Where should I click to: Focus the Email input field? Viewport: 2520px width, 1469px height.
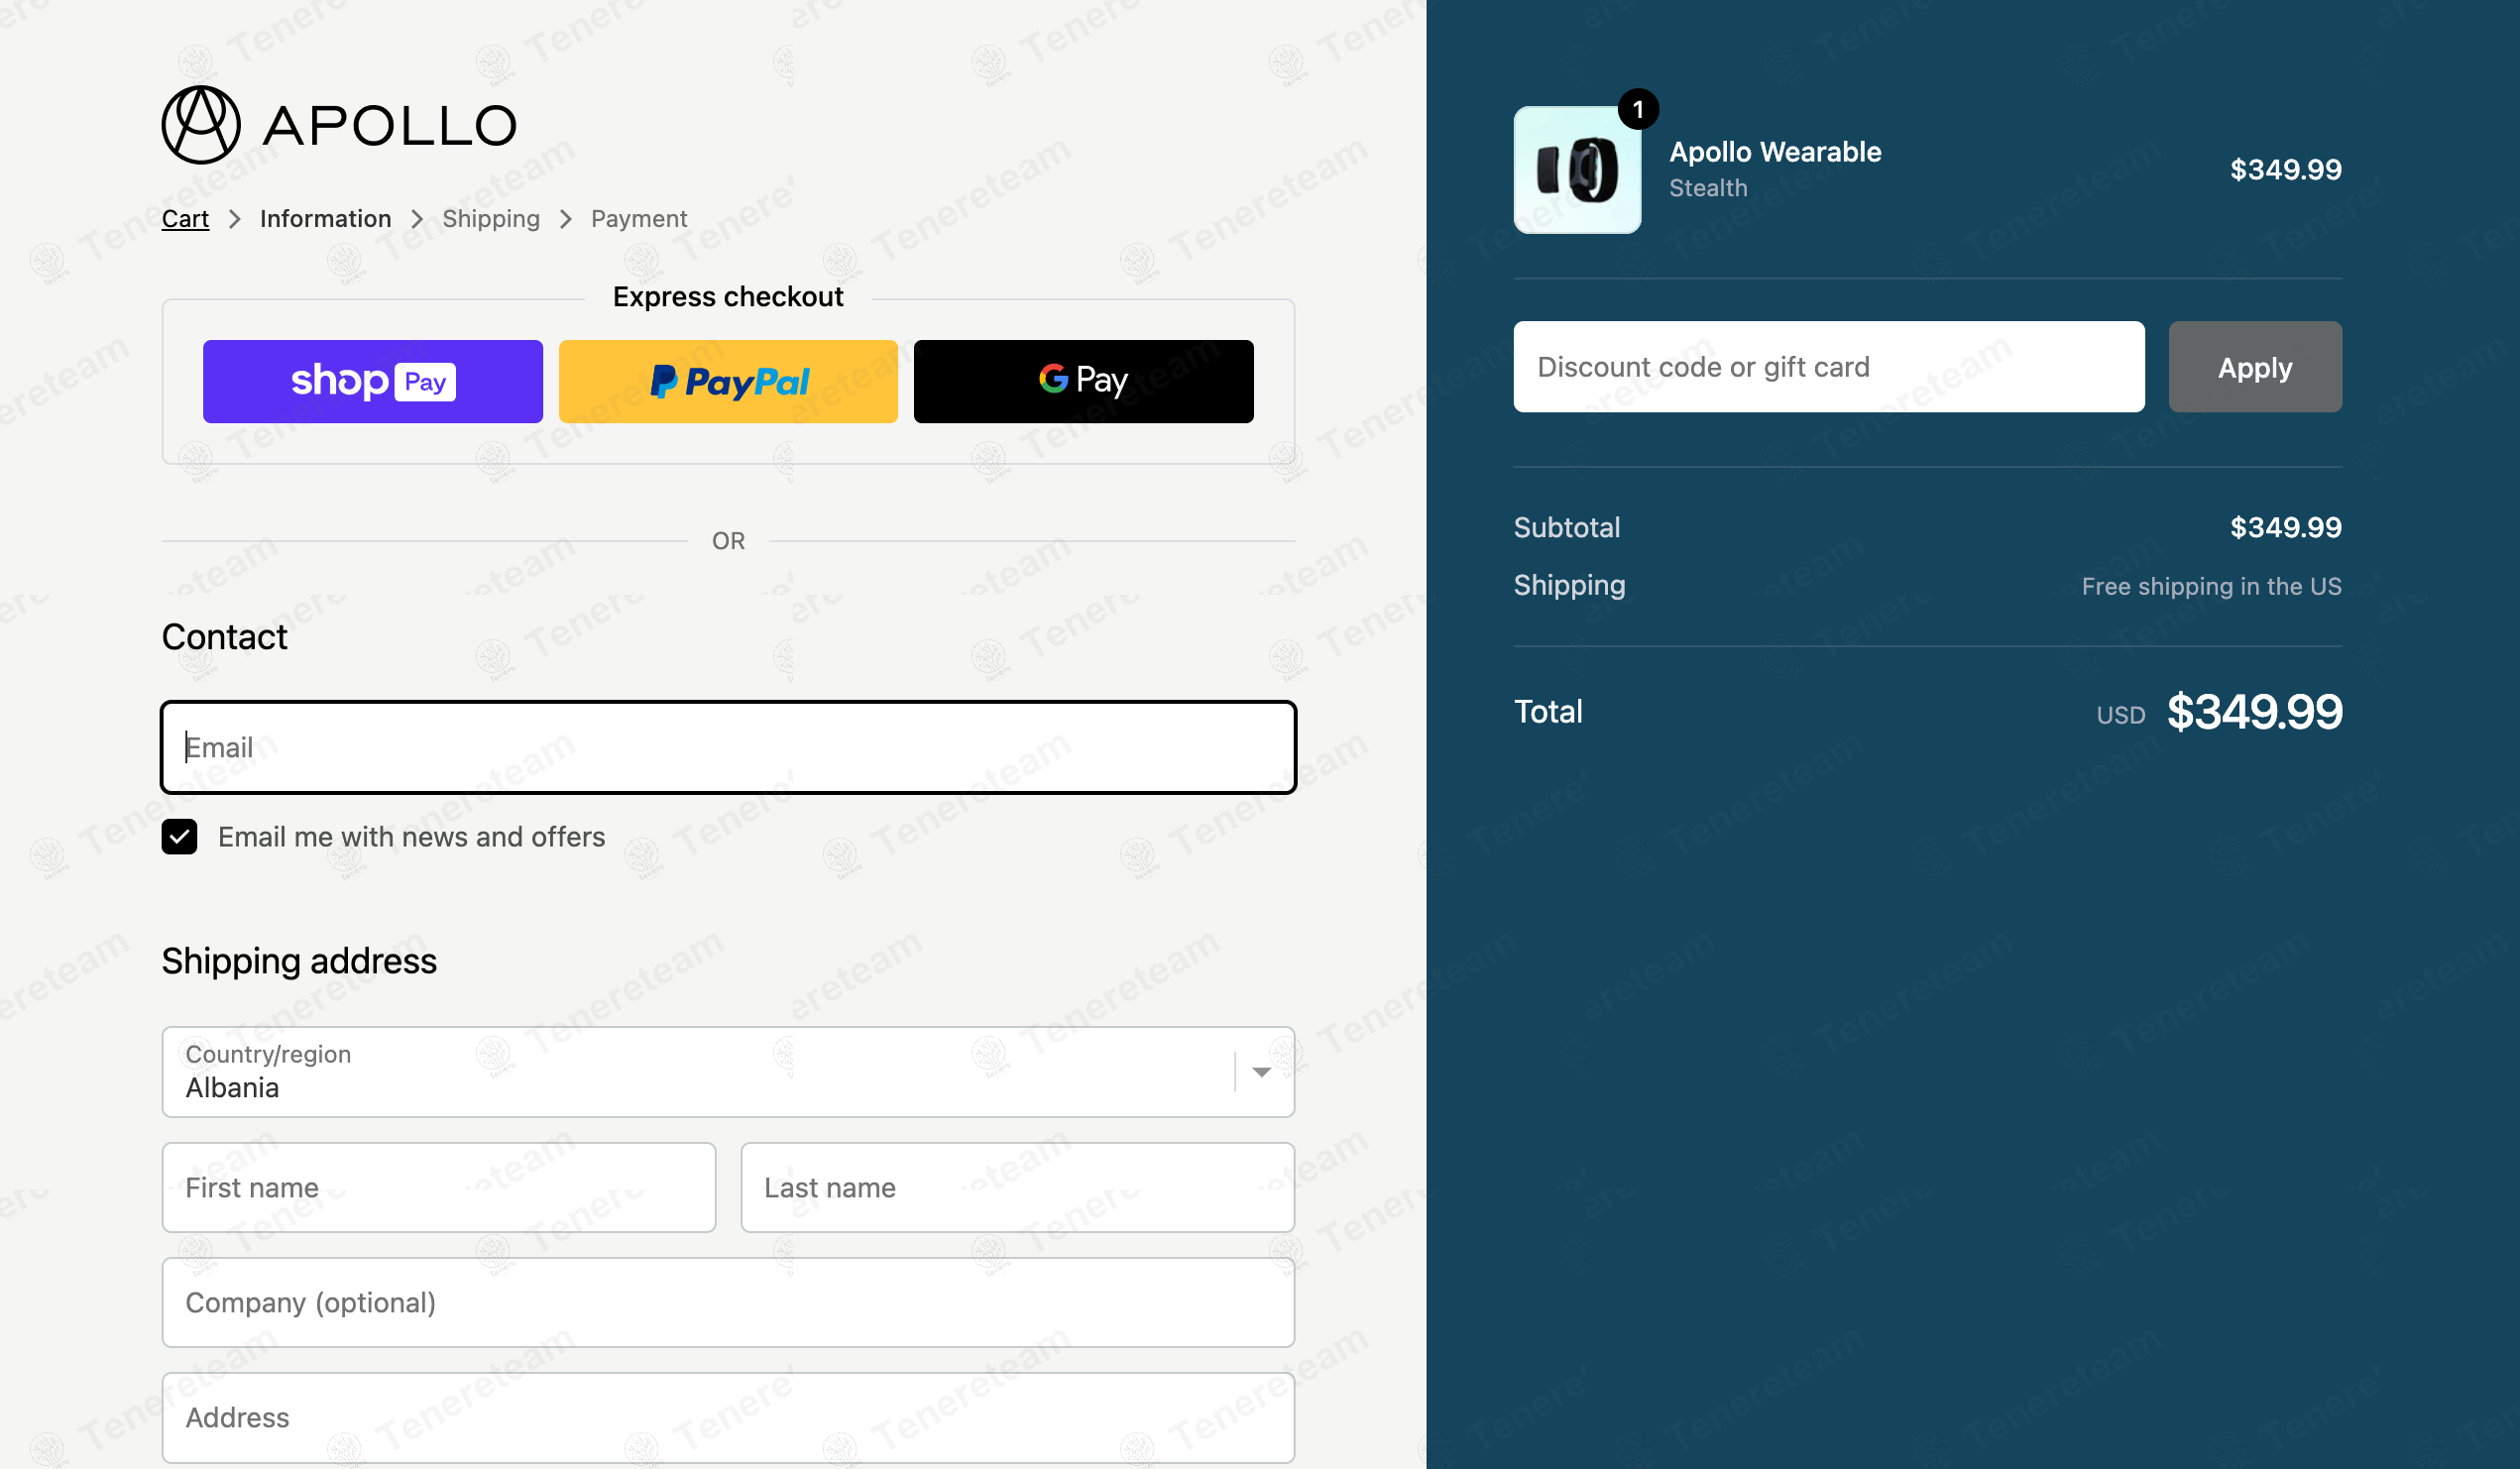click(x=728, y=747)
